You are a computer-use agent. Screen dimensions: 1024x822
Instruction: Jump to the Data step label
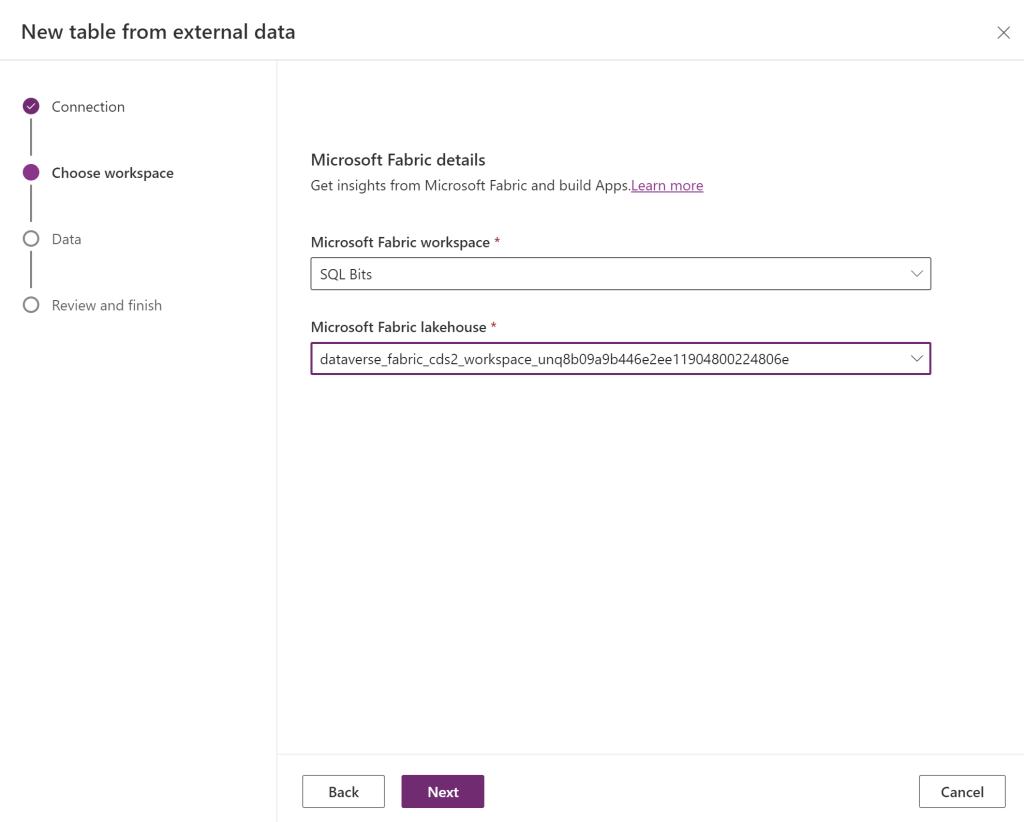pyautogui.click(x=67, y=239)
